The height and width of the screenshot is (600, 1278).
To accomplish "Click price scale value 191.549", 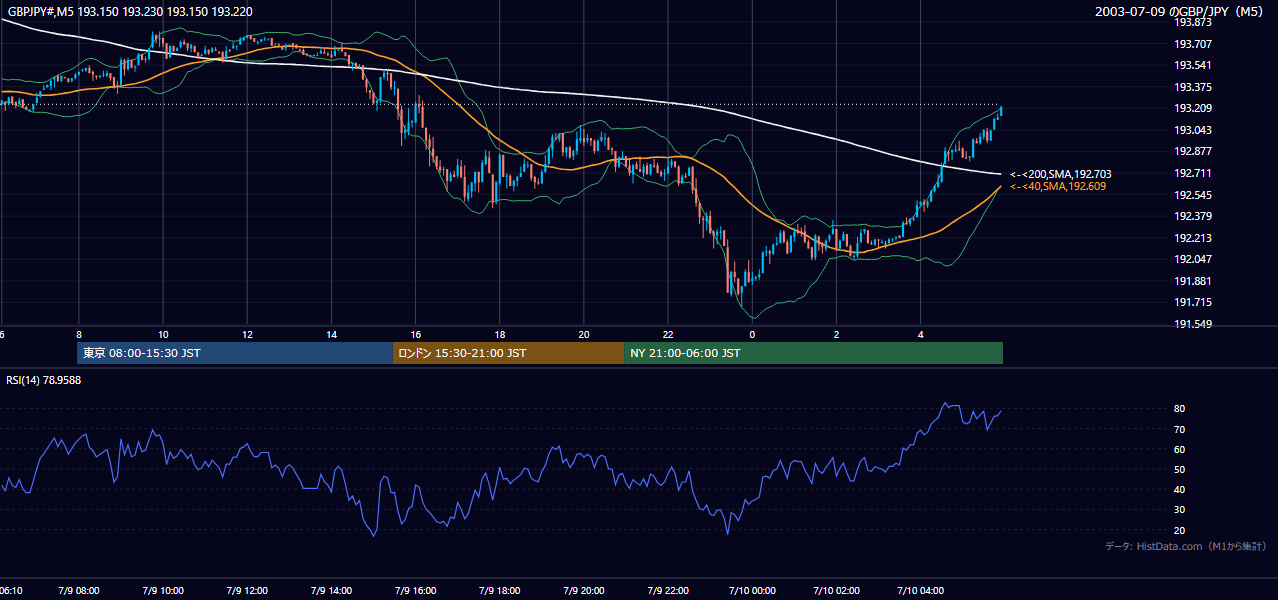I will [x=1194, y=325].
